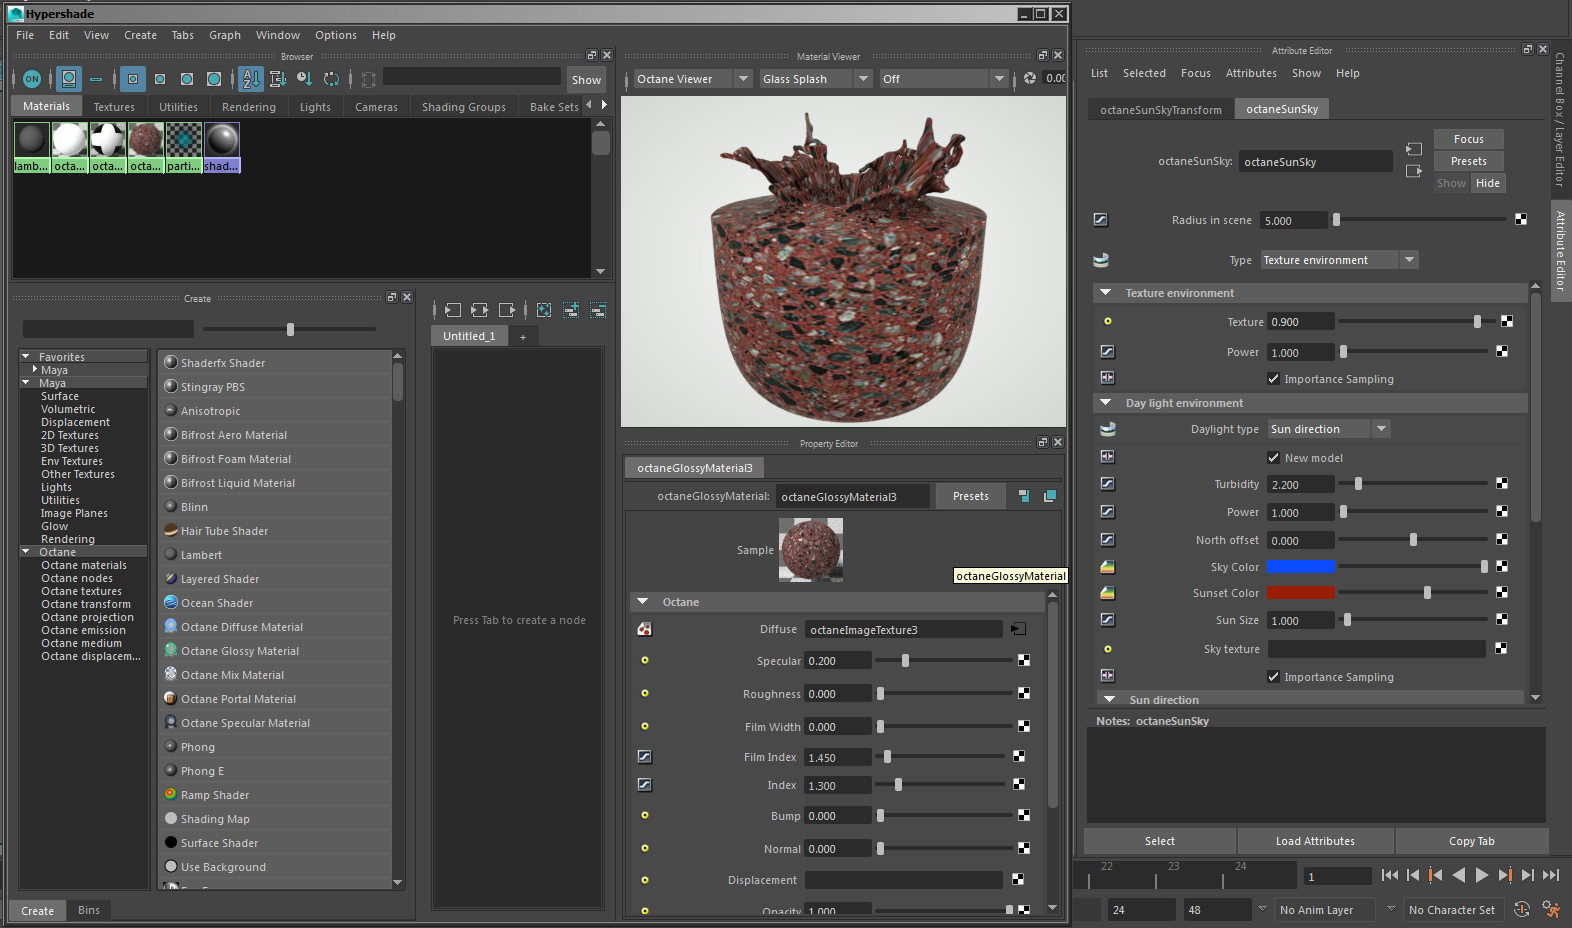Click the sort by name A-Z icon

(250, 79)
